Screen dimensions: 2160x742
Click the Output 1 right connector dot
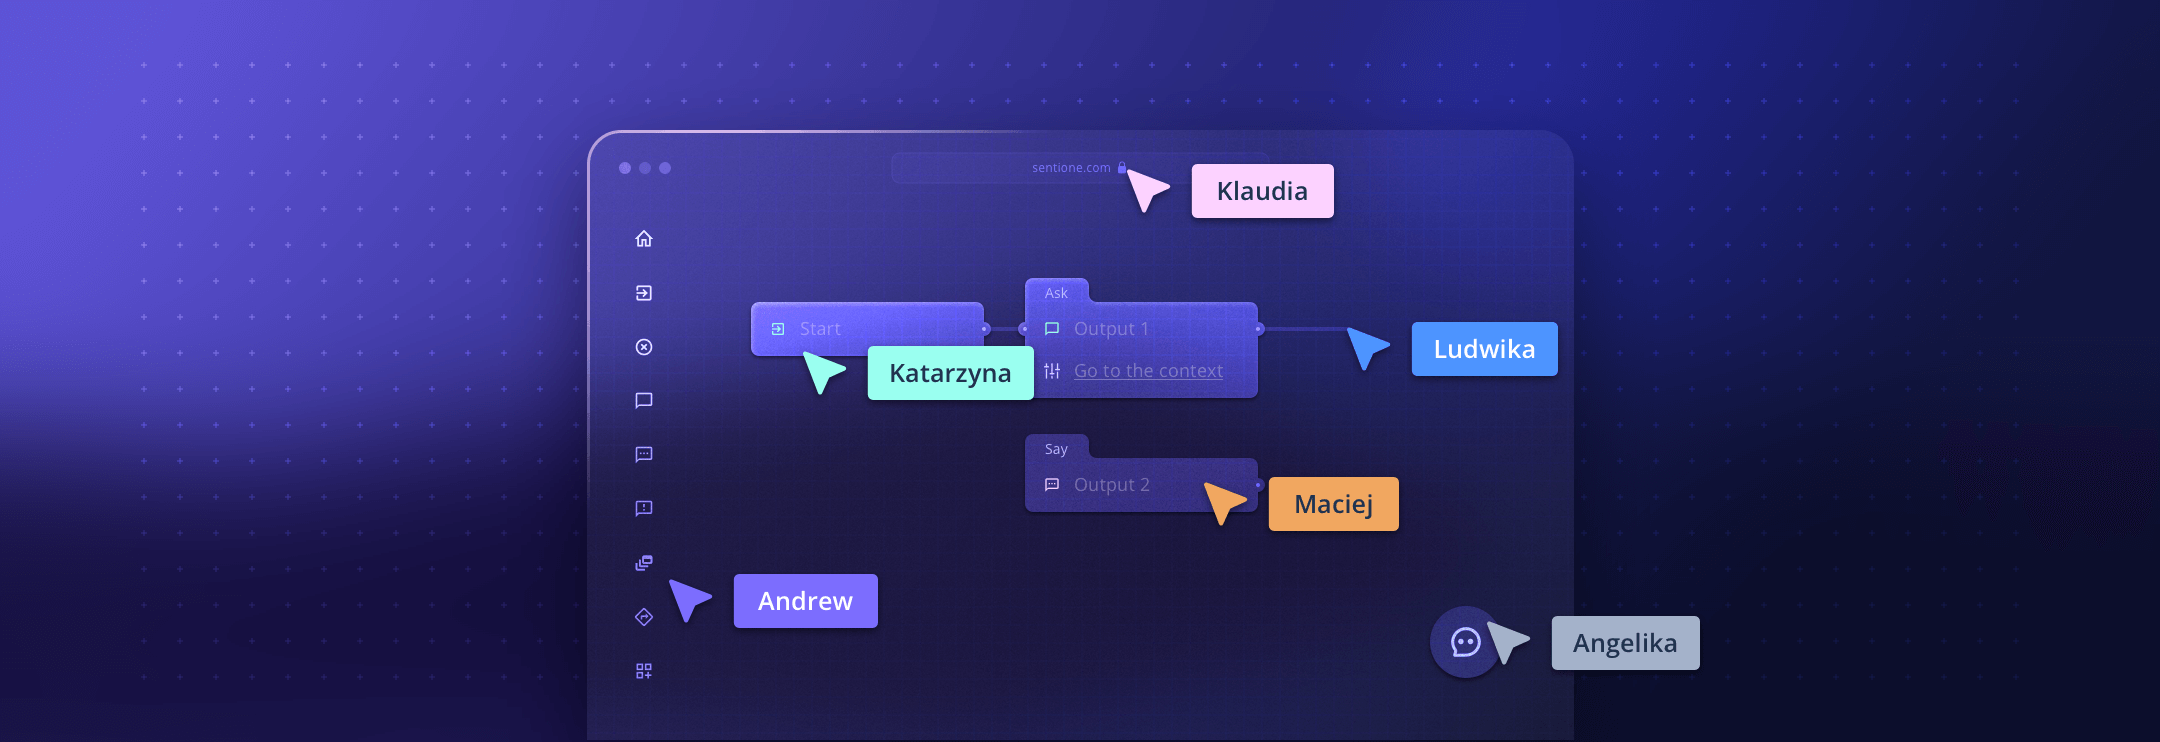(1259, 329)
